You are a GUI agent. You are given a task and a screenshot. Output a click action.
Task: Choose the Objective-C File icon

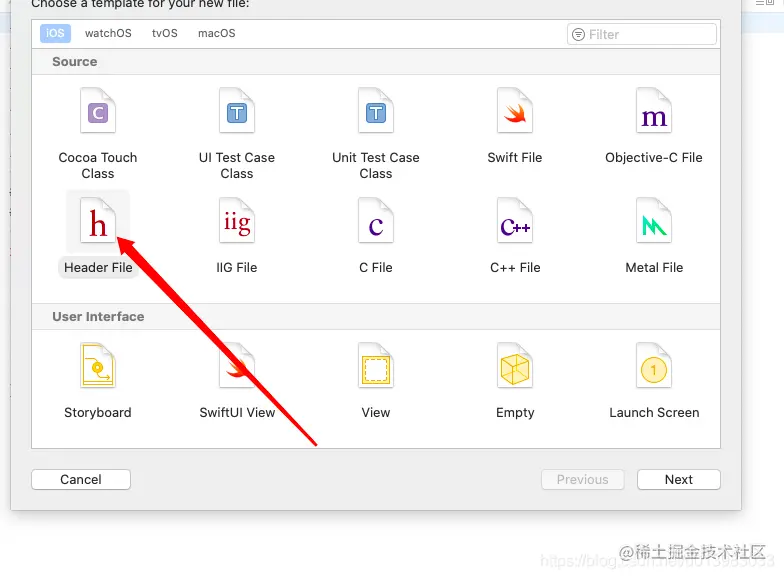point(654,110)
